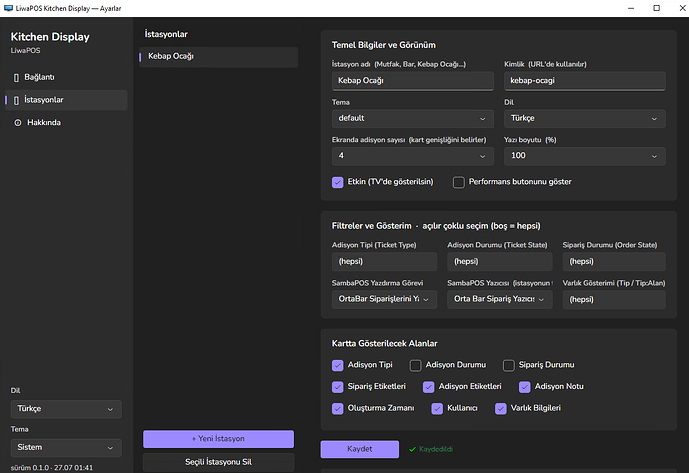
Task: Enable Adisyon Durumu card field checkbox
Action: [415, 365]
